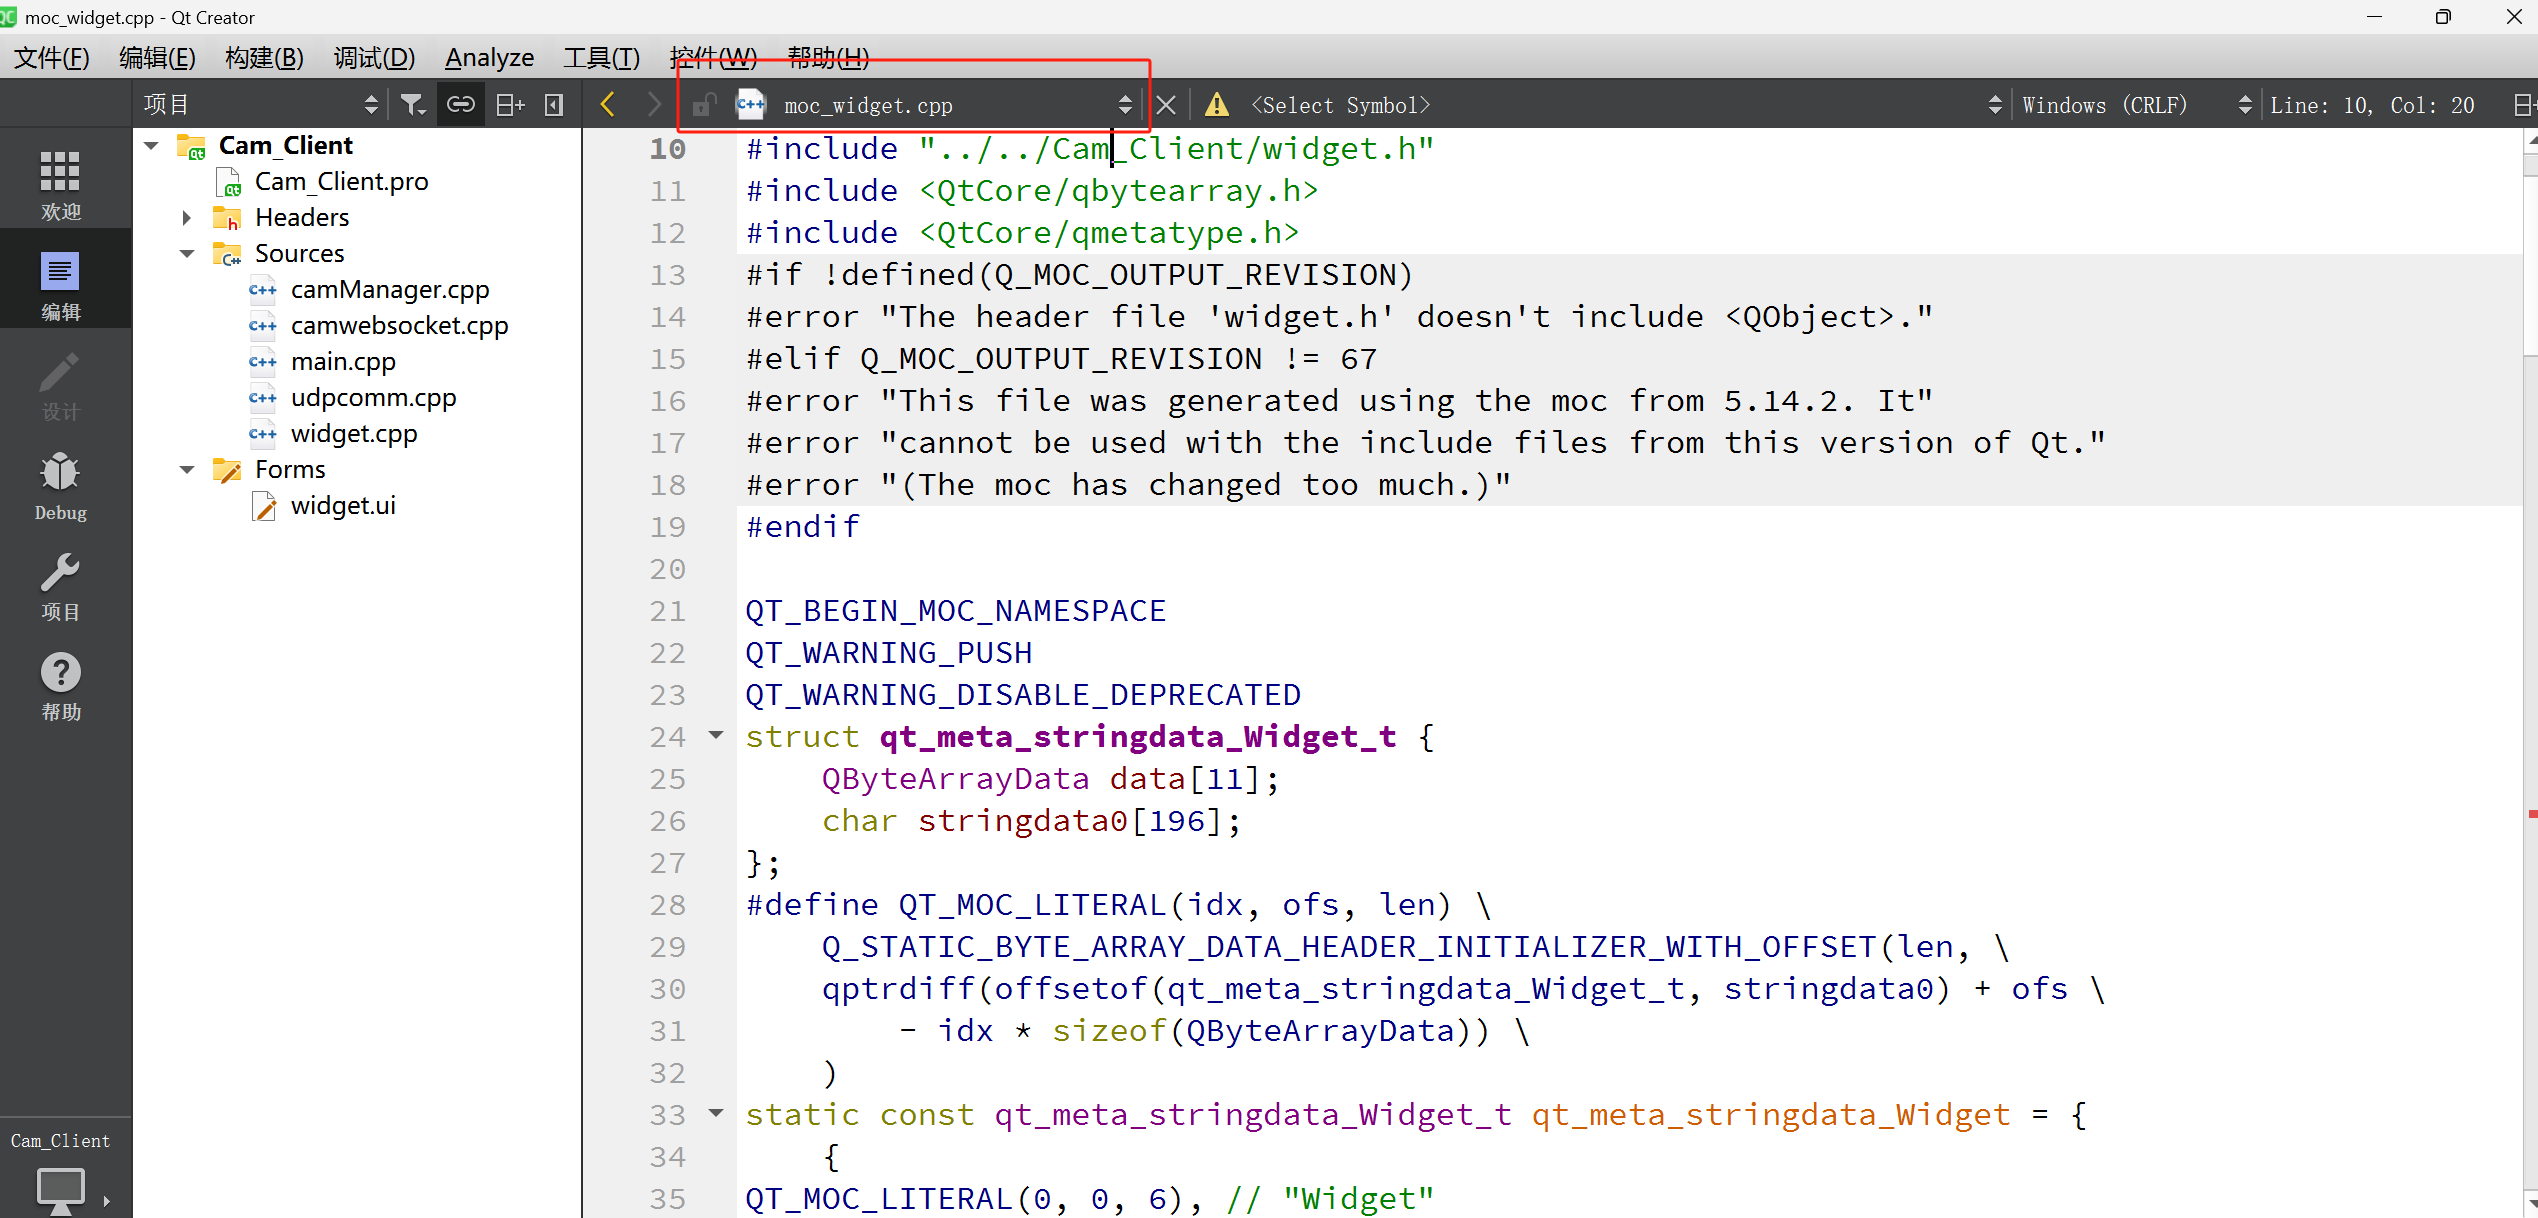Screen dimensions: 2538x1218
Task: Open the 构建(B) menu
Action: tap(264, 58)
